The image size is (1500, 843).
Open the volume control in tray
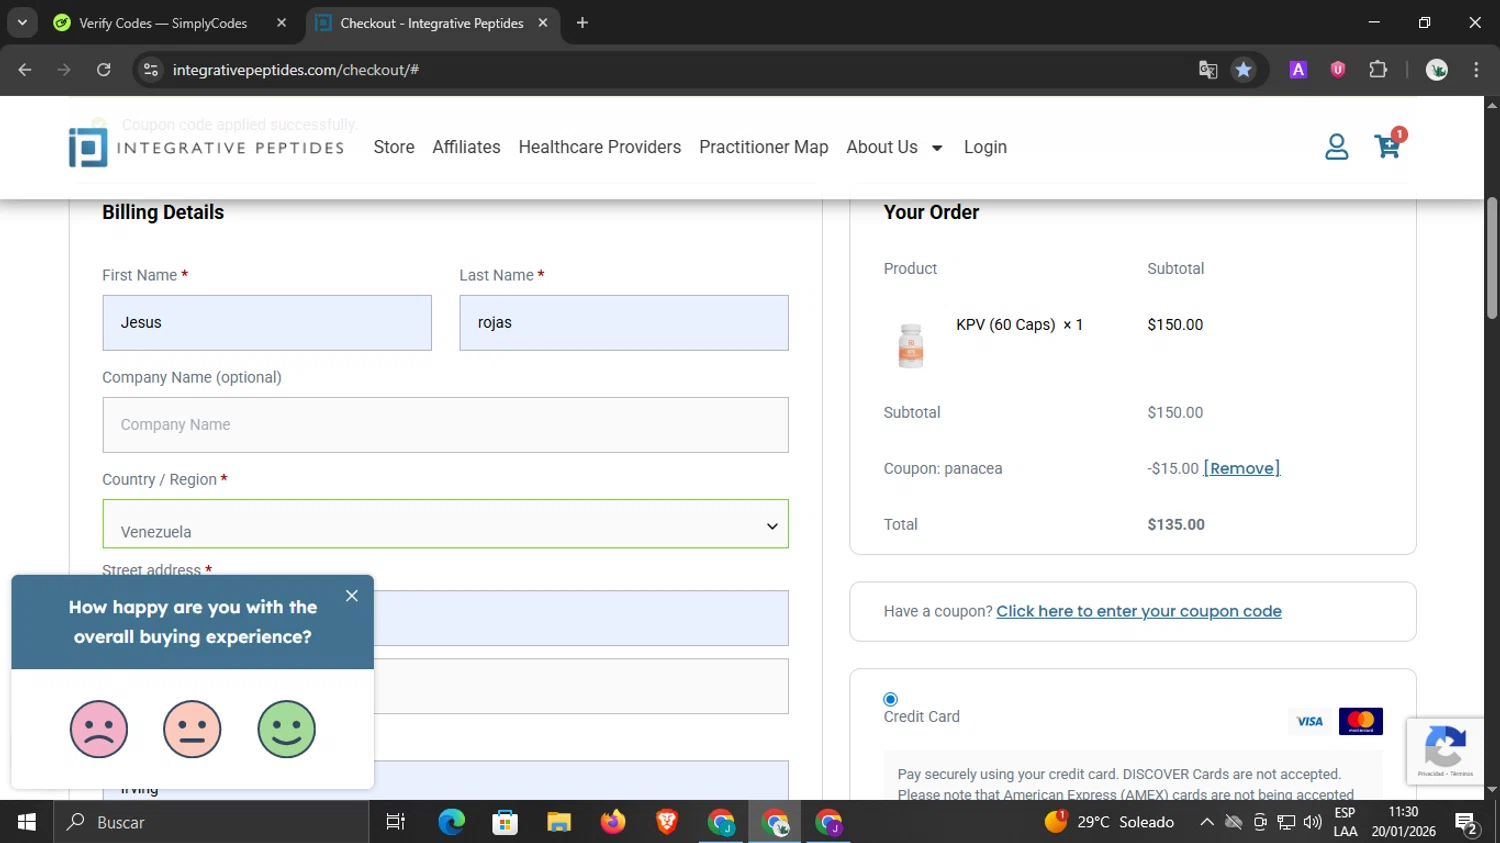pyautogui.click(x=1313, y=822)
